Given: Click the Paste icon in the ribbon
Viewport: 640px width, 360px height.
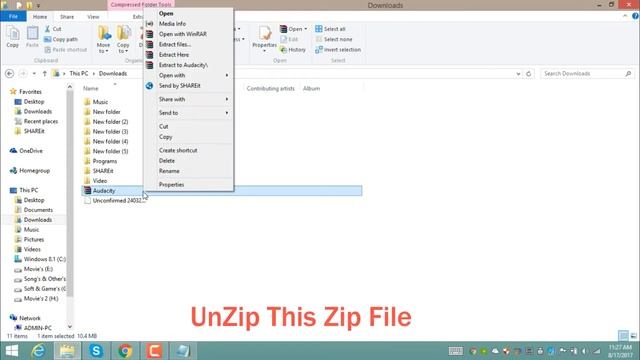Looking at the screenshot, I should (32, 33).
